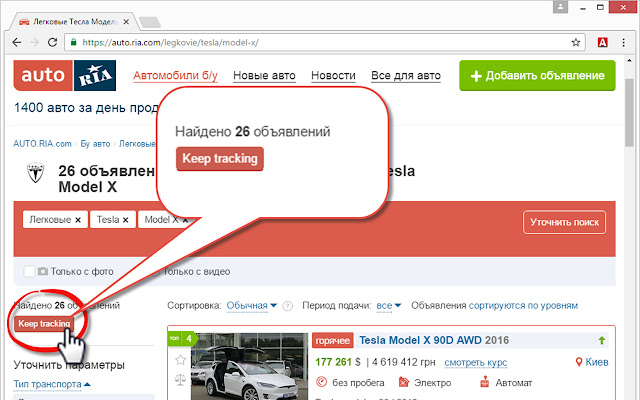Viewport: 640px width, 400px height.
Task: Go back with the browser back arrow
Action: (x=17, y=42)
